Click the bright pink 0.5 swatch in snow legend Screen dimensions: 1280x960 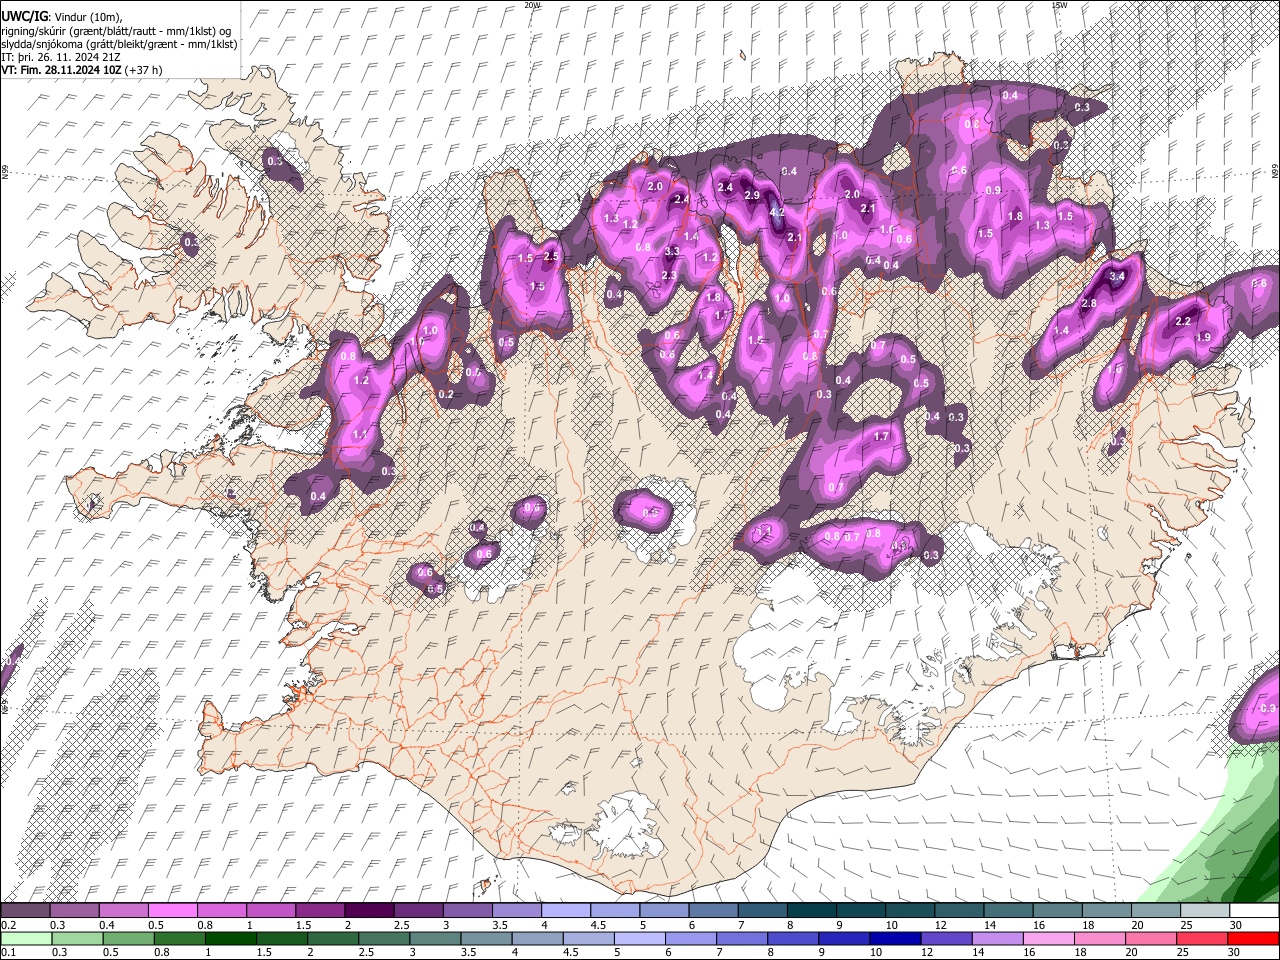pos(172,911)
